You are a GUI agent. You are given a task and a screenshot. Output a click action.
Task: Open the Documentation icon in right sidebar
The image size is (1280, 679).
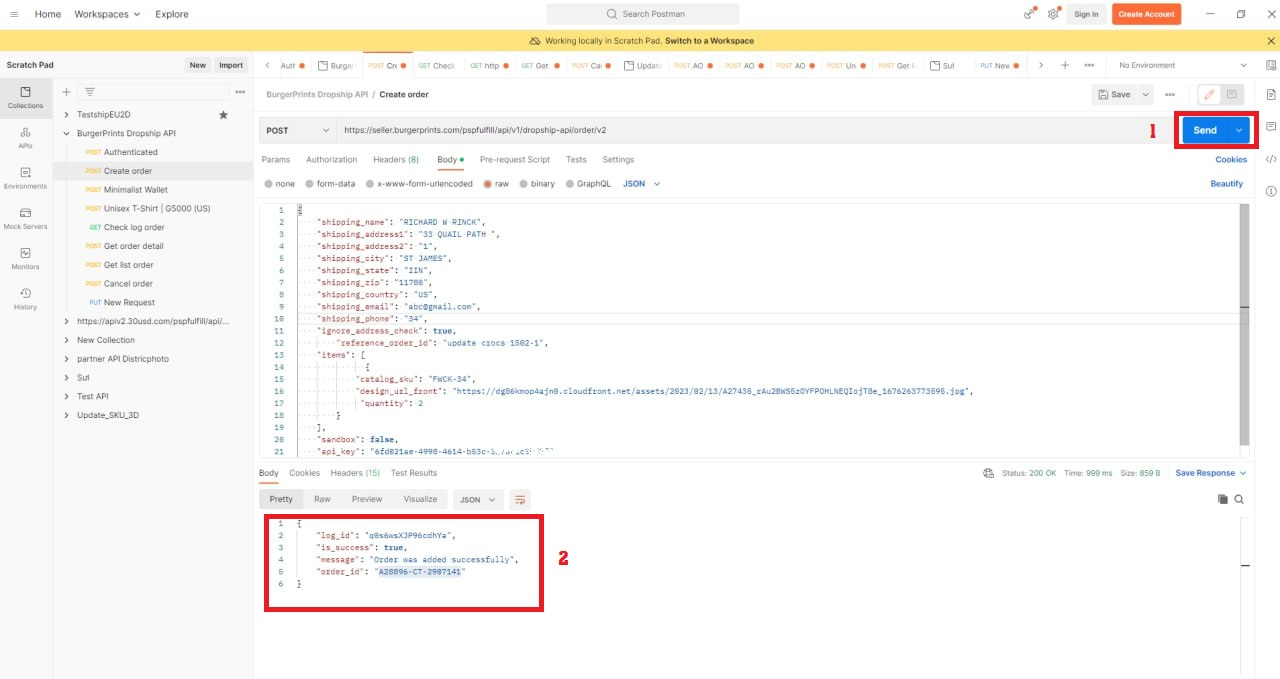[x=1271, y=94]
